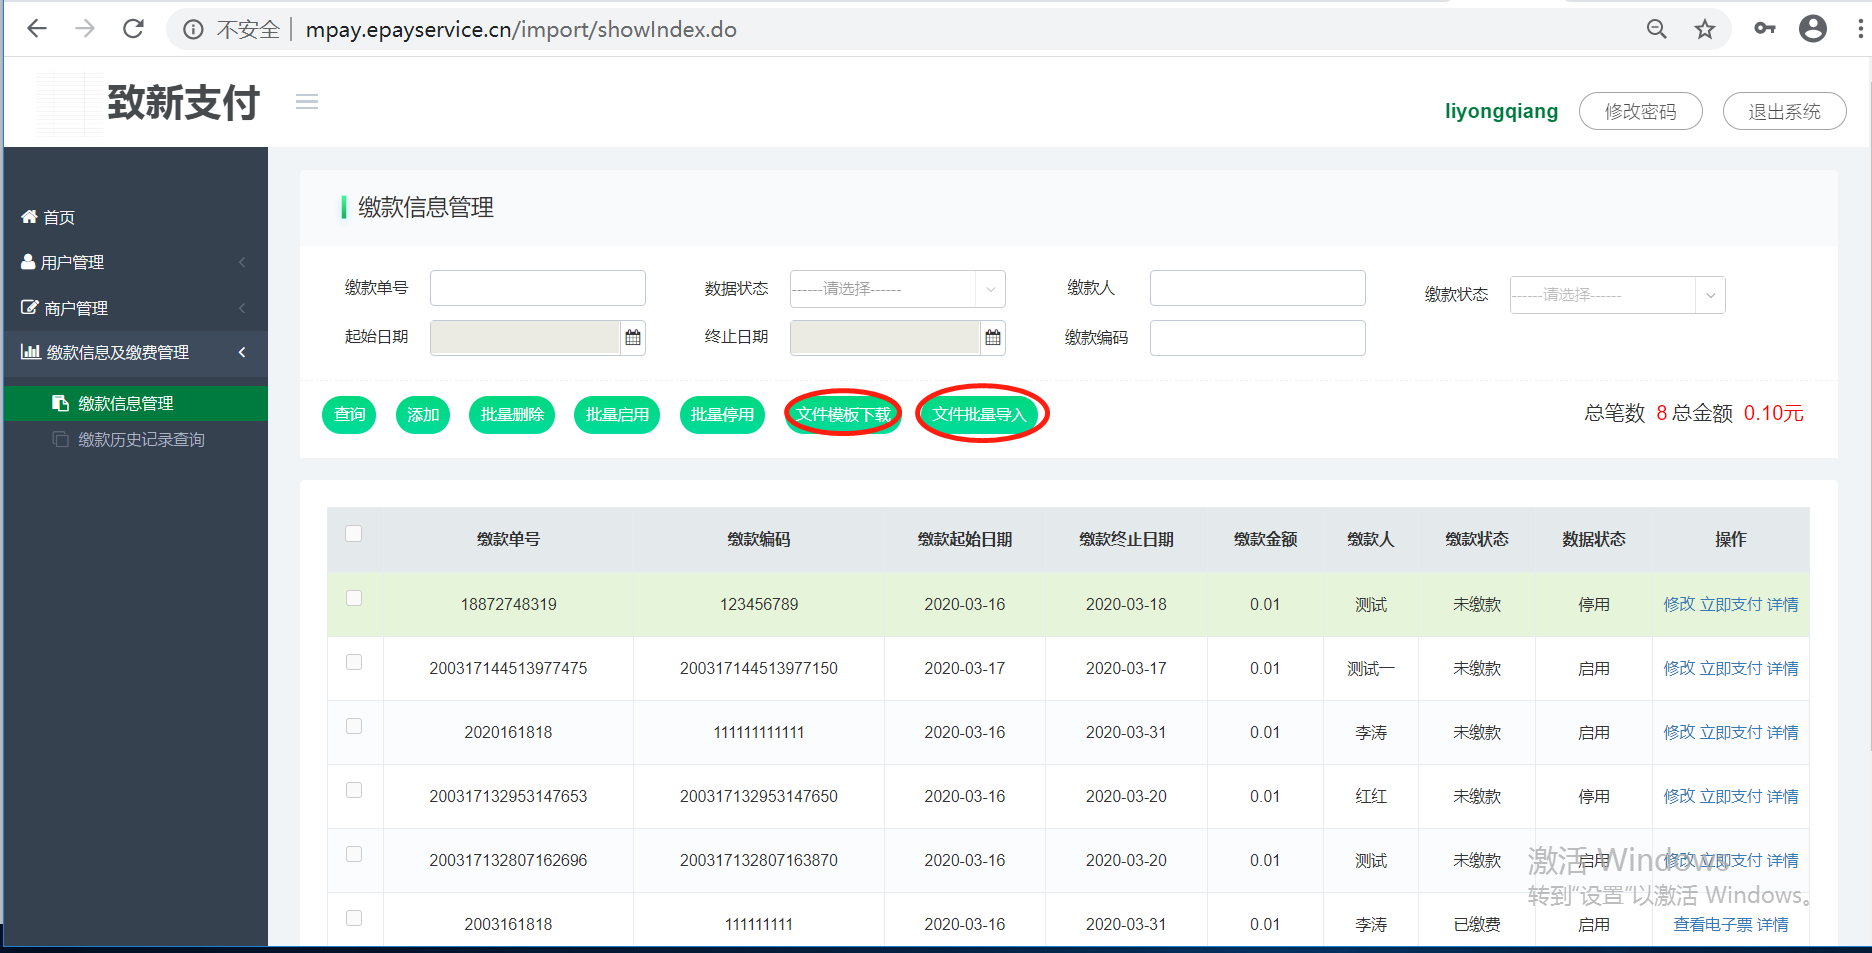Image resolution: width=1872 pixels, height=953 pixels.
Task: Click the 修改密码 button
Action: pyautogui.click(x=1641, y=111)
